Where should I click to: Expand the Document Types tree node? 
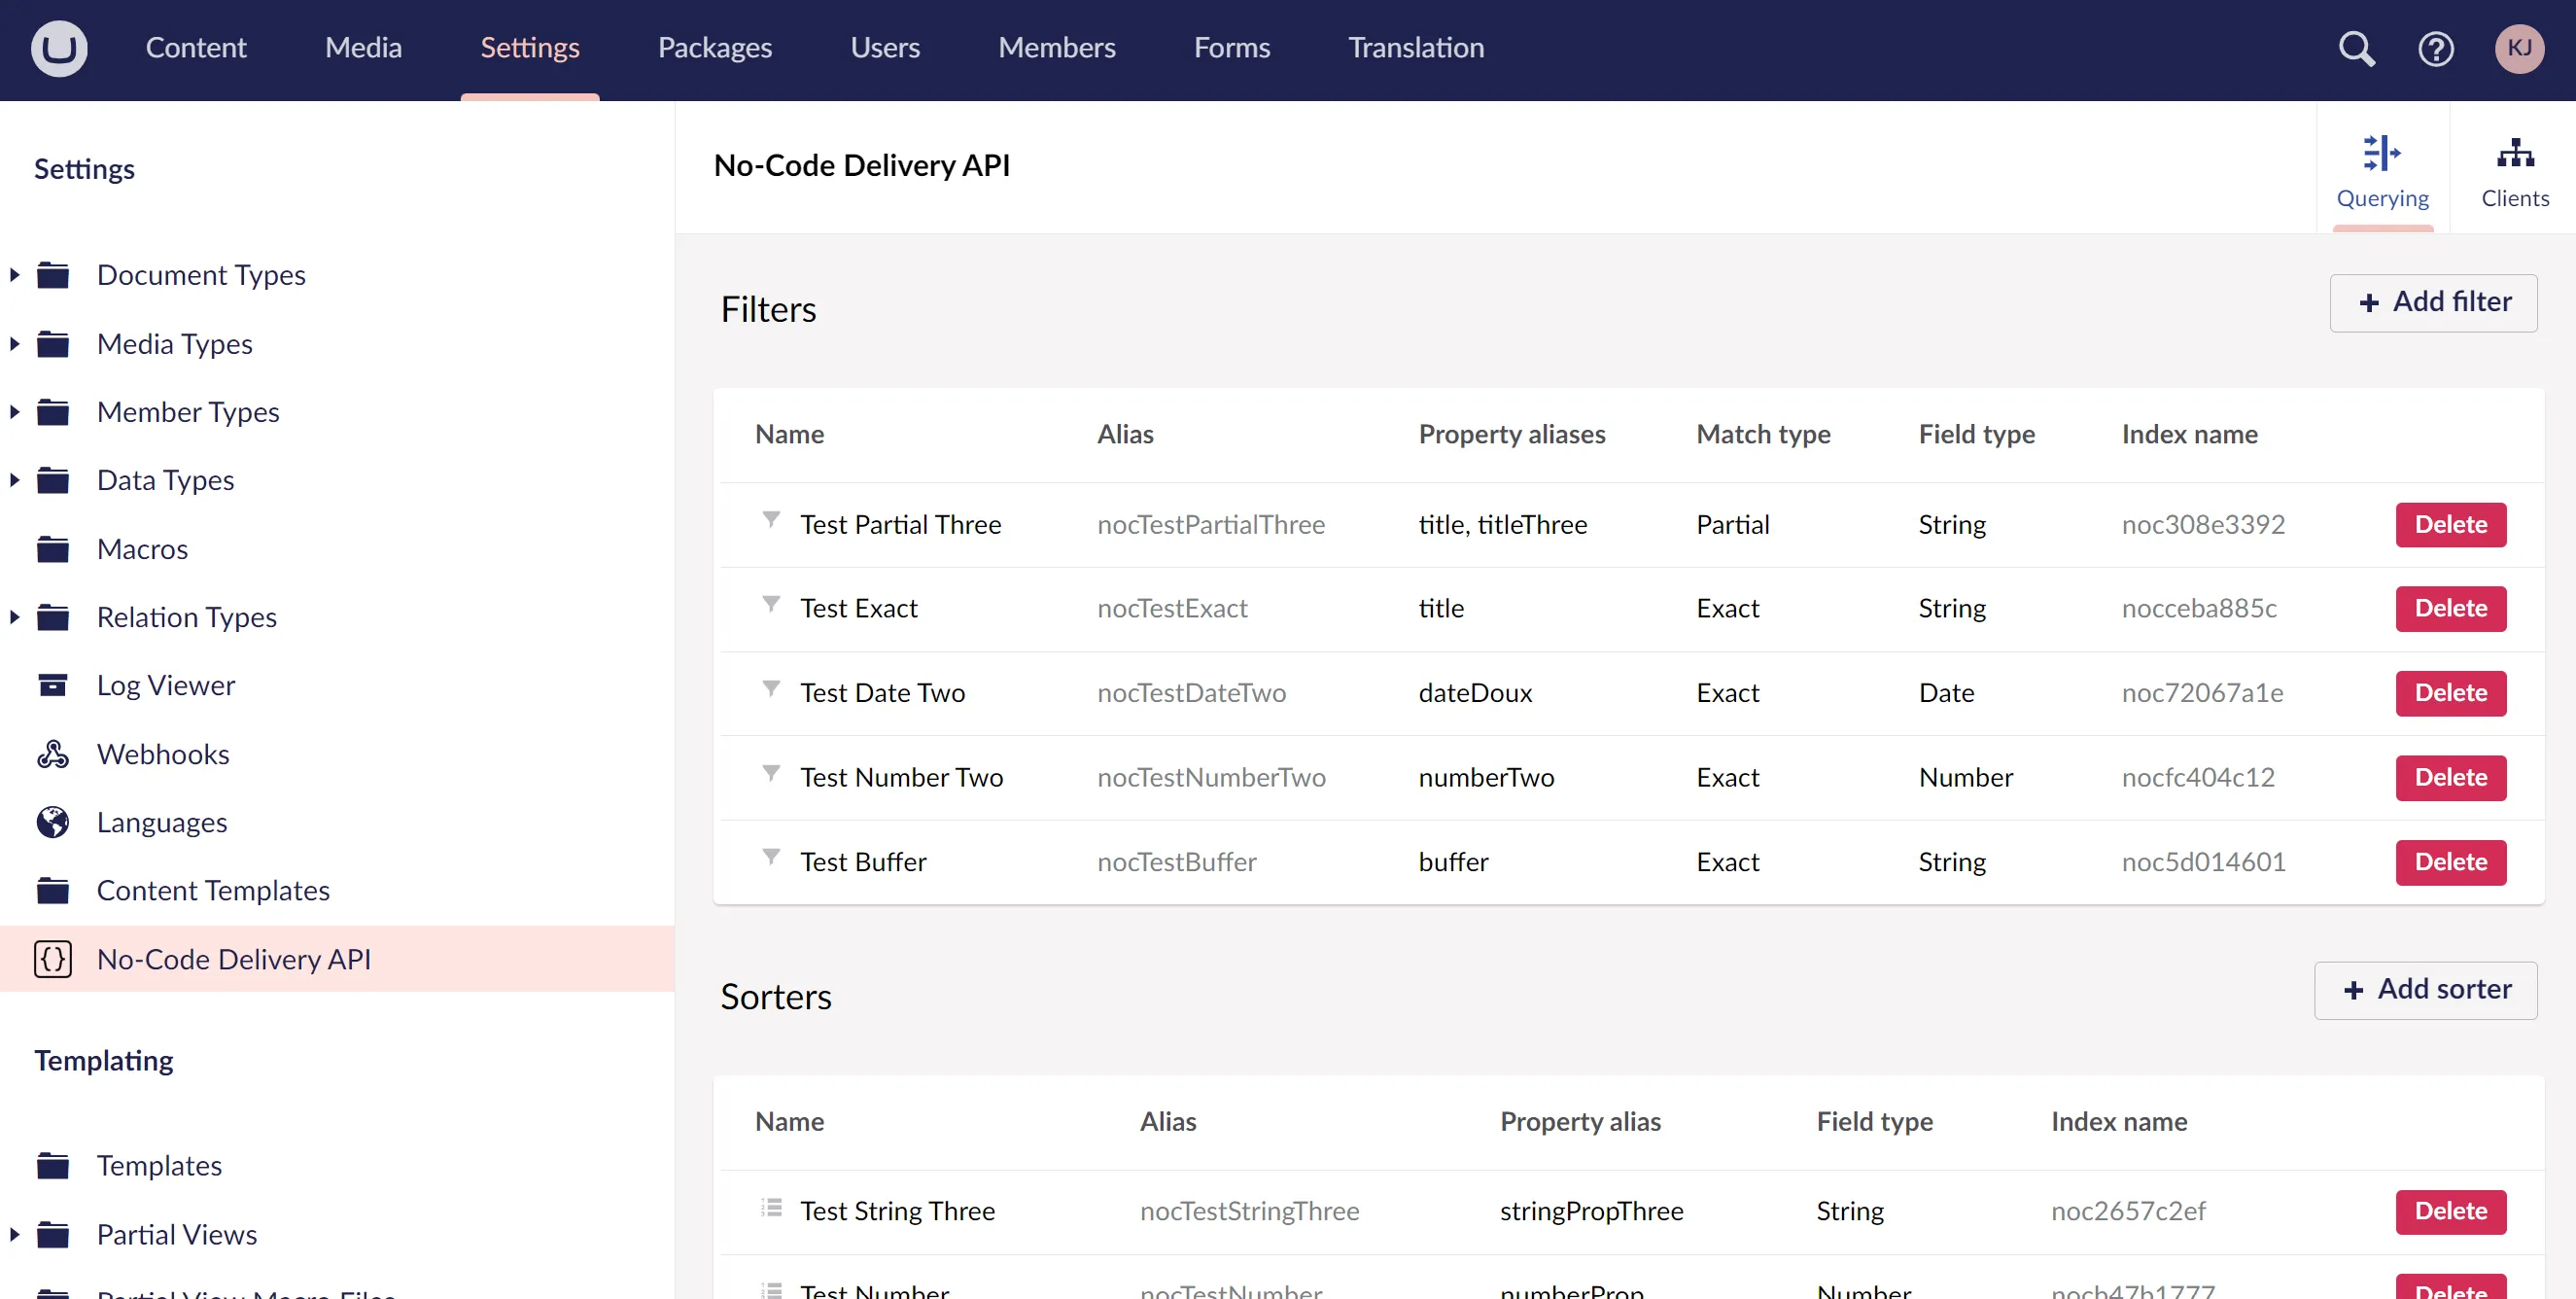click(15, 274)
